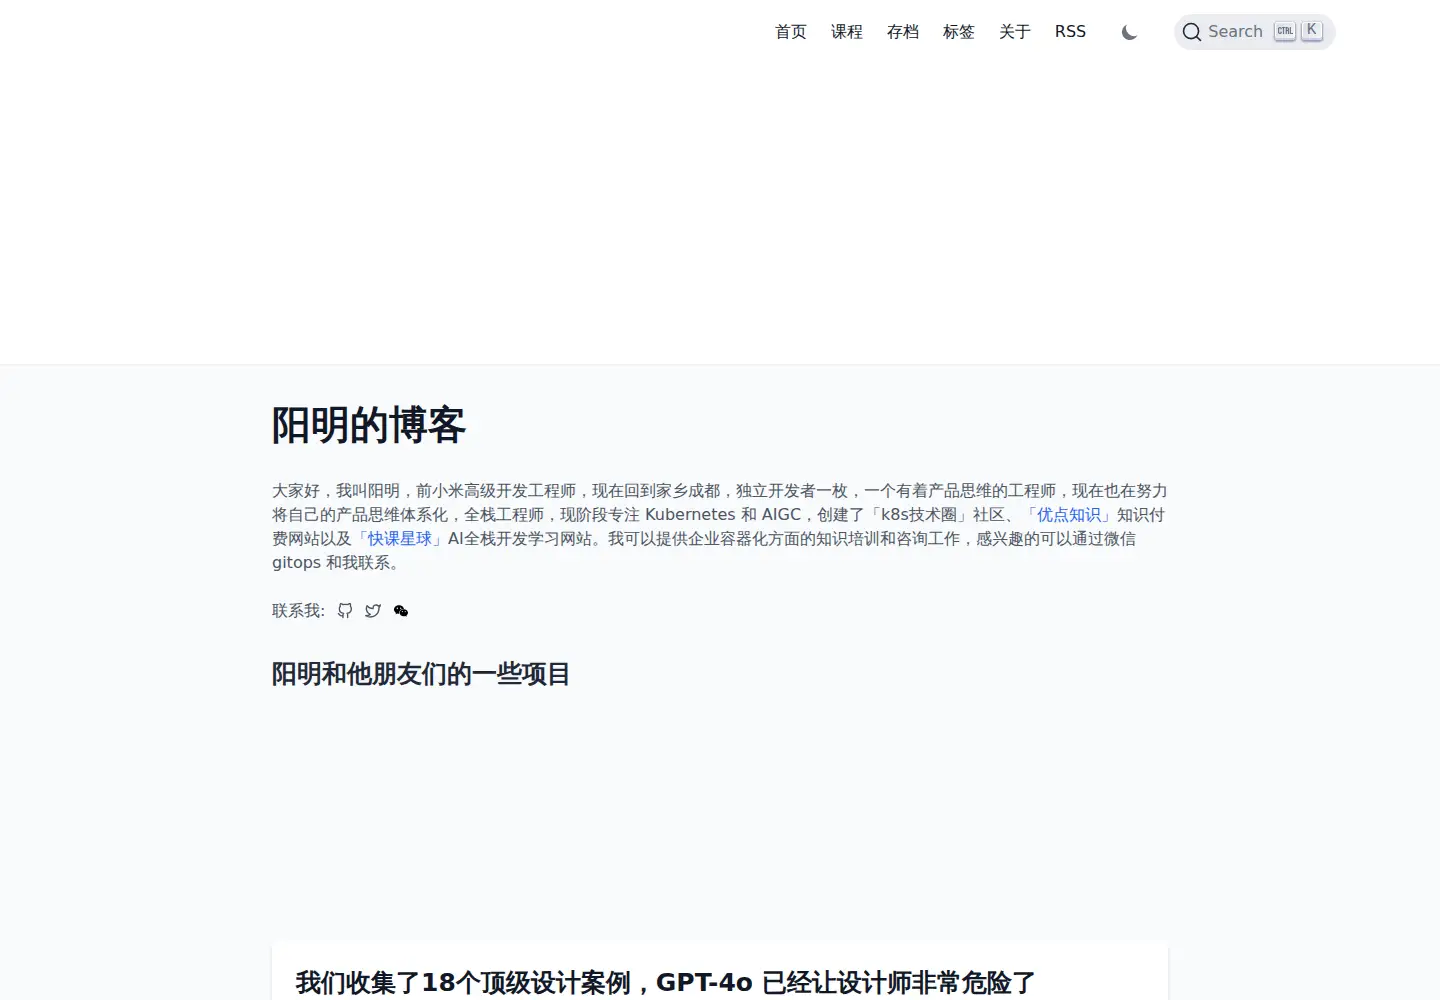Click the magnifier icon in search
This screenshot has width=1440, height=1000.
coord(1192,32)
